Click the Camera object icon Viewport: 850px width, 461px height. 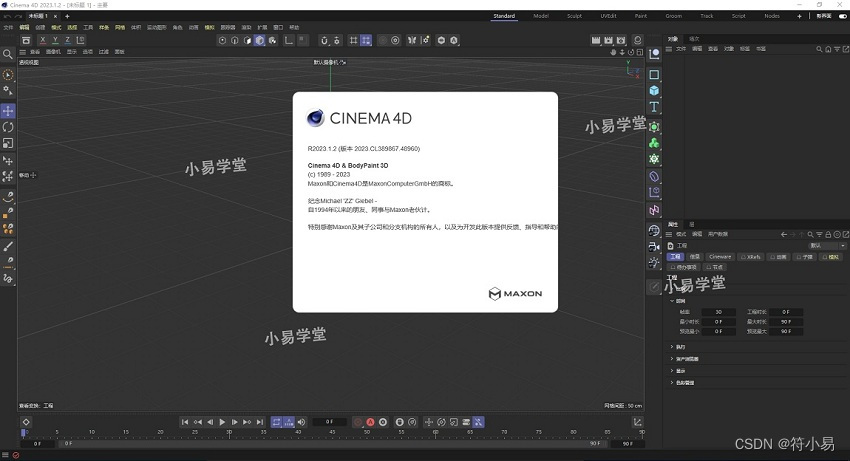(654, 247)
